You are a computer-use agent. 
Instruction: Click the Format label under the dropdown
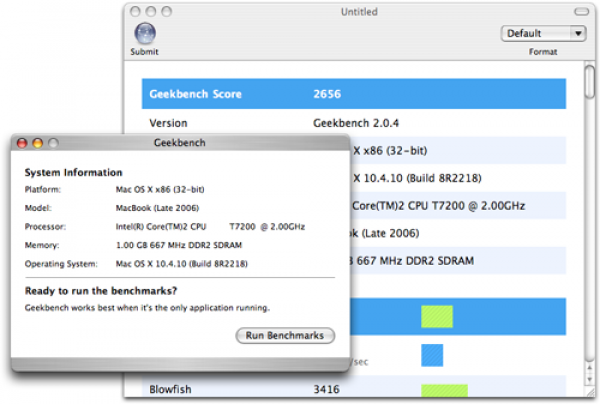coord(543,52)
